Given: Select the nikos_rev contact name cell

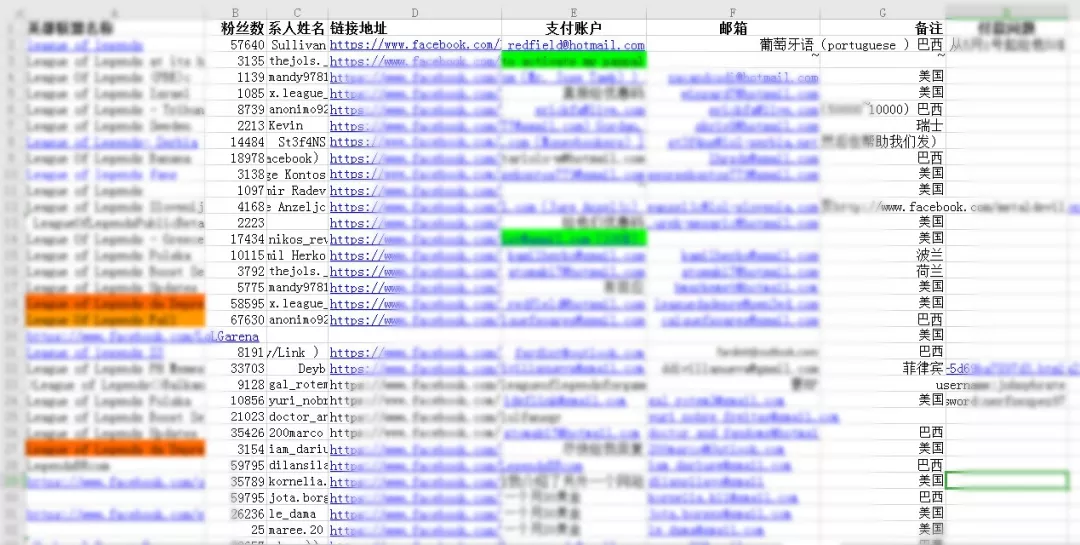Looking at the screenshot, I should (x=297, y=239).
